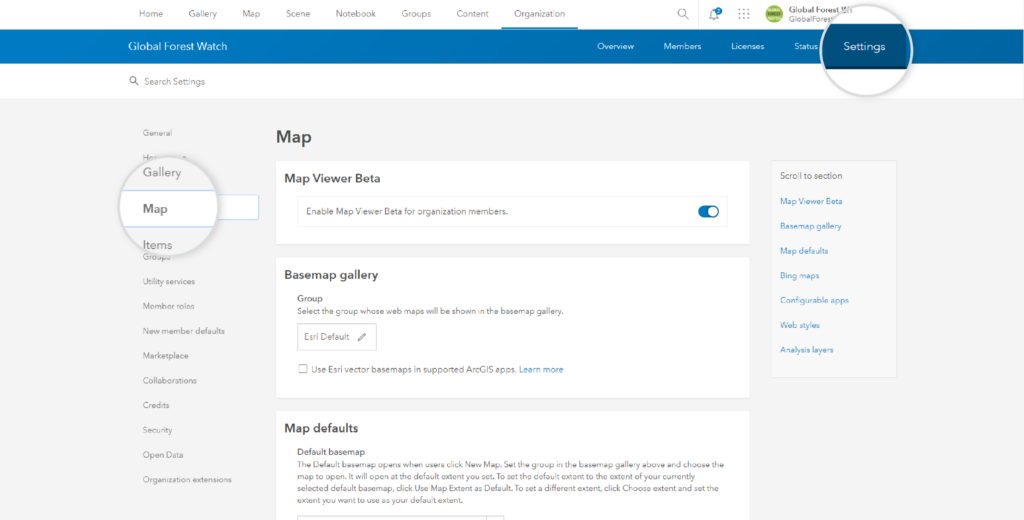The image size is (1024, 520).
Task: Jump to Map Viewer Beta section link
Action: coord(811,201)
